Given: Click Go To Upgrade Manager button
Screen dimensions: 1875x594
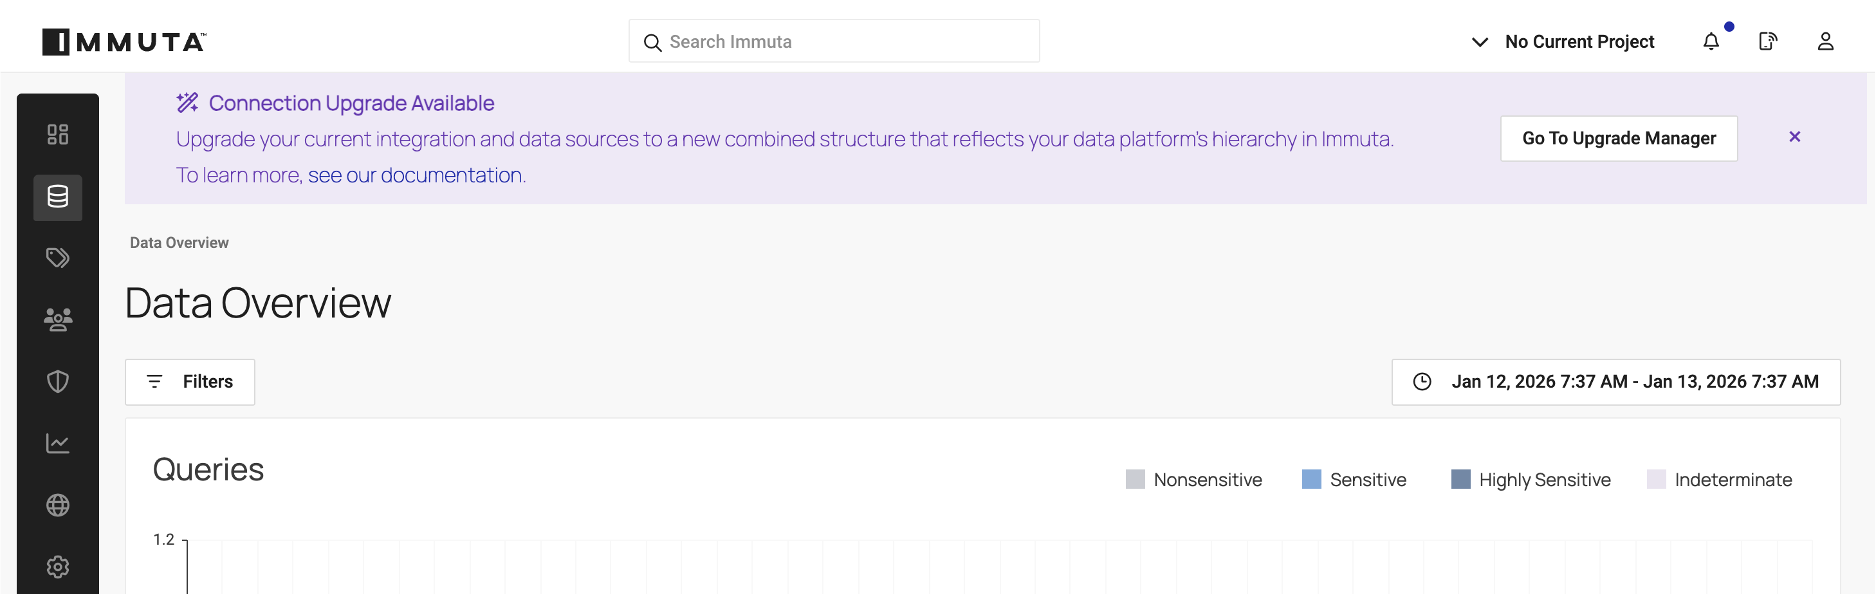Looking at the screenshot, I should pos(1618,138).
